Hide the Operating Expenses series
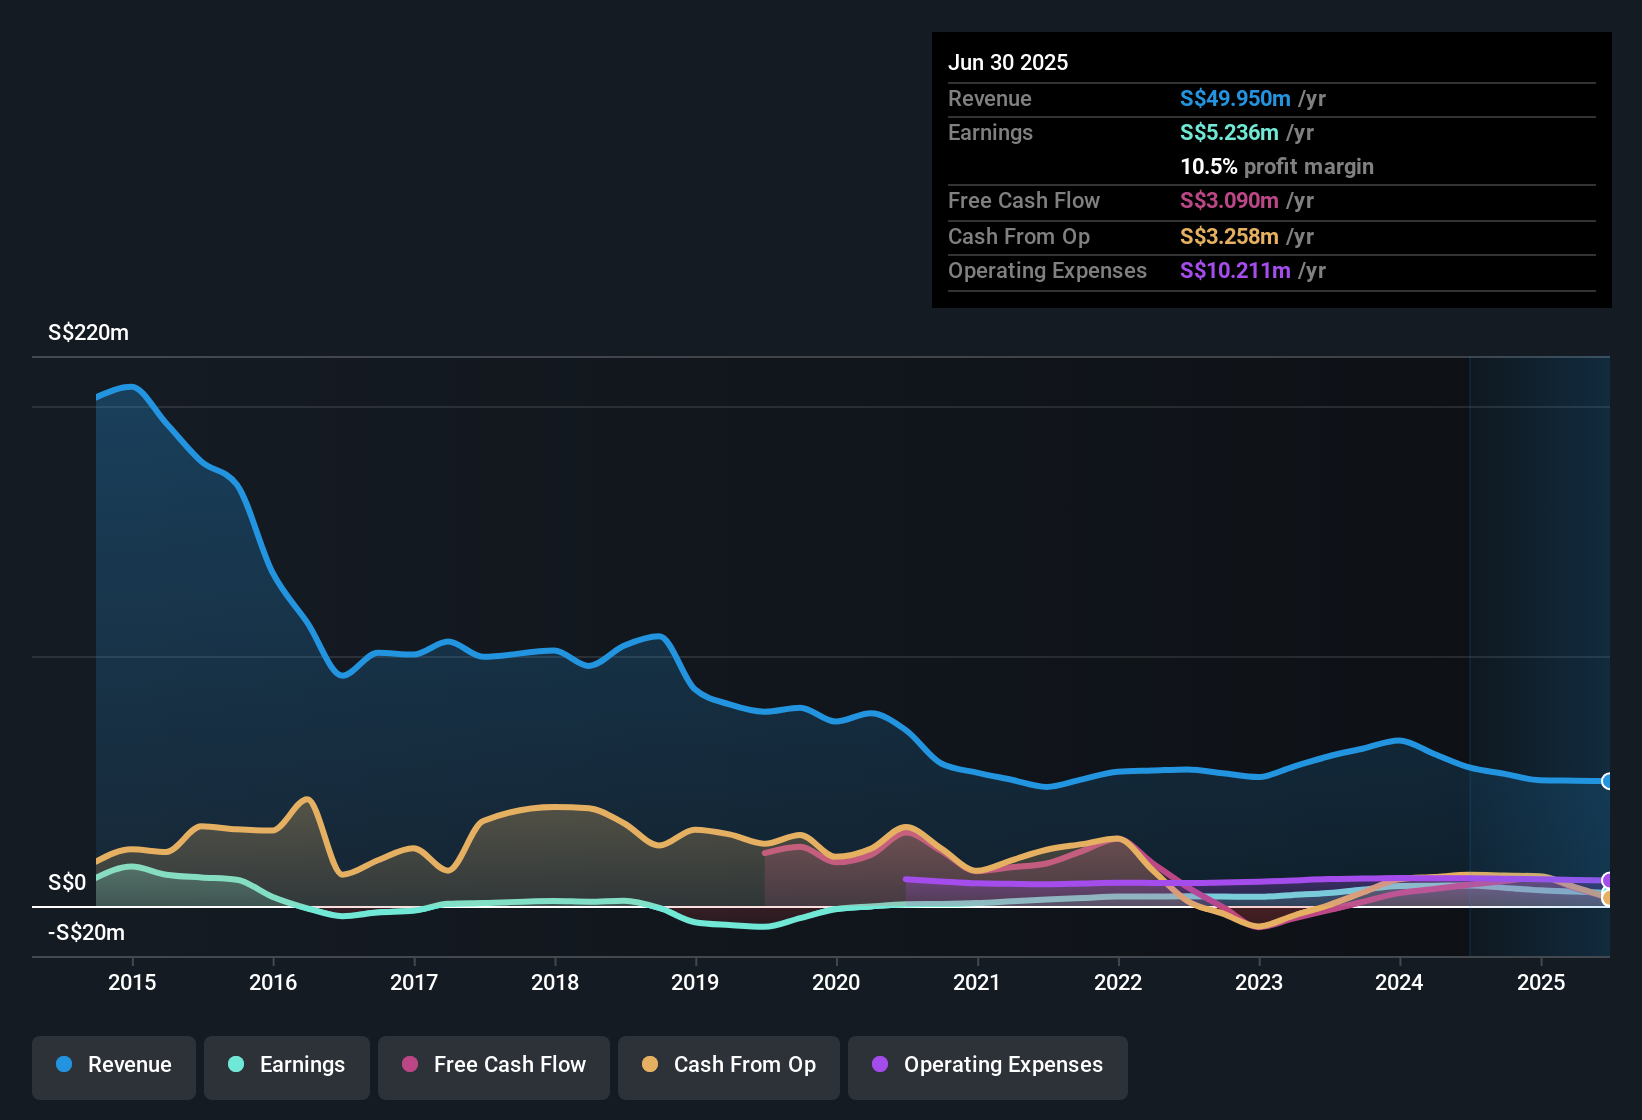This screenshot has width=1642, height=1120. [x=988, y=1065]
